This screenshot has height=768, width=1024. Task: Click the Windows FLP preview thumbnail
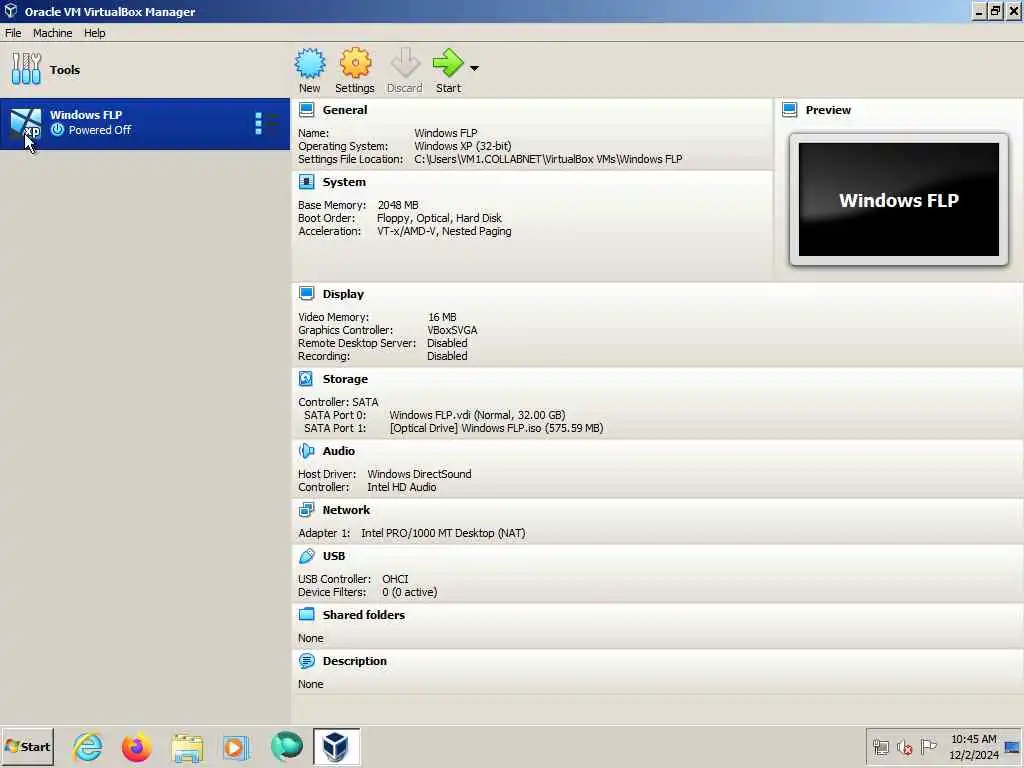tap(899, 200)
